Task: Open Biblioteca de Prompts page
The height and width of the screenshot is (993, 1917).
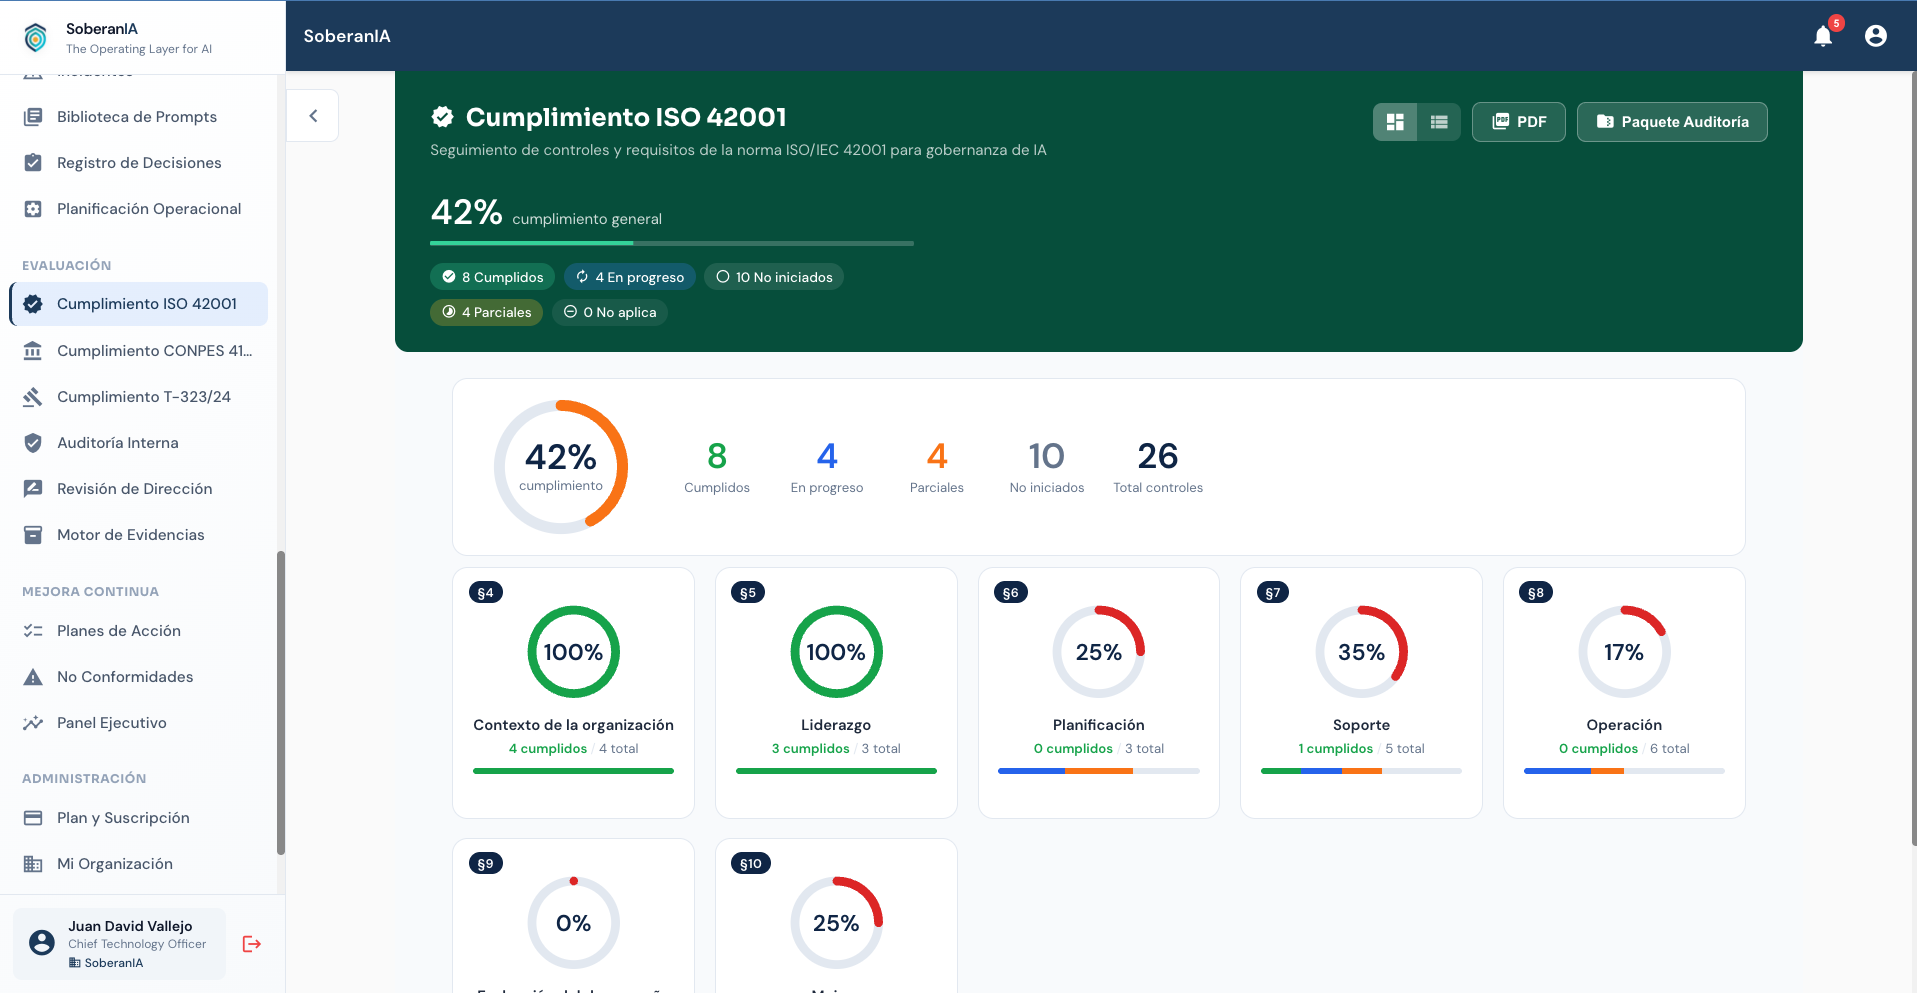Action: point(139,117)
